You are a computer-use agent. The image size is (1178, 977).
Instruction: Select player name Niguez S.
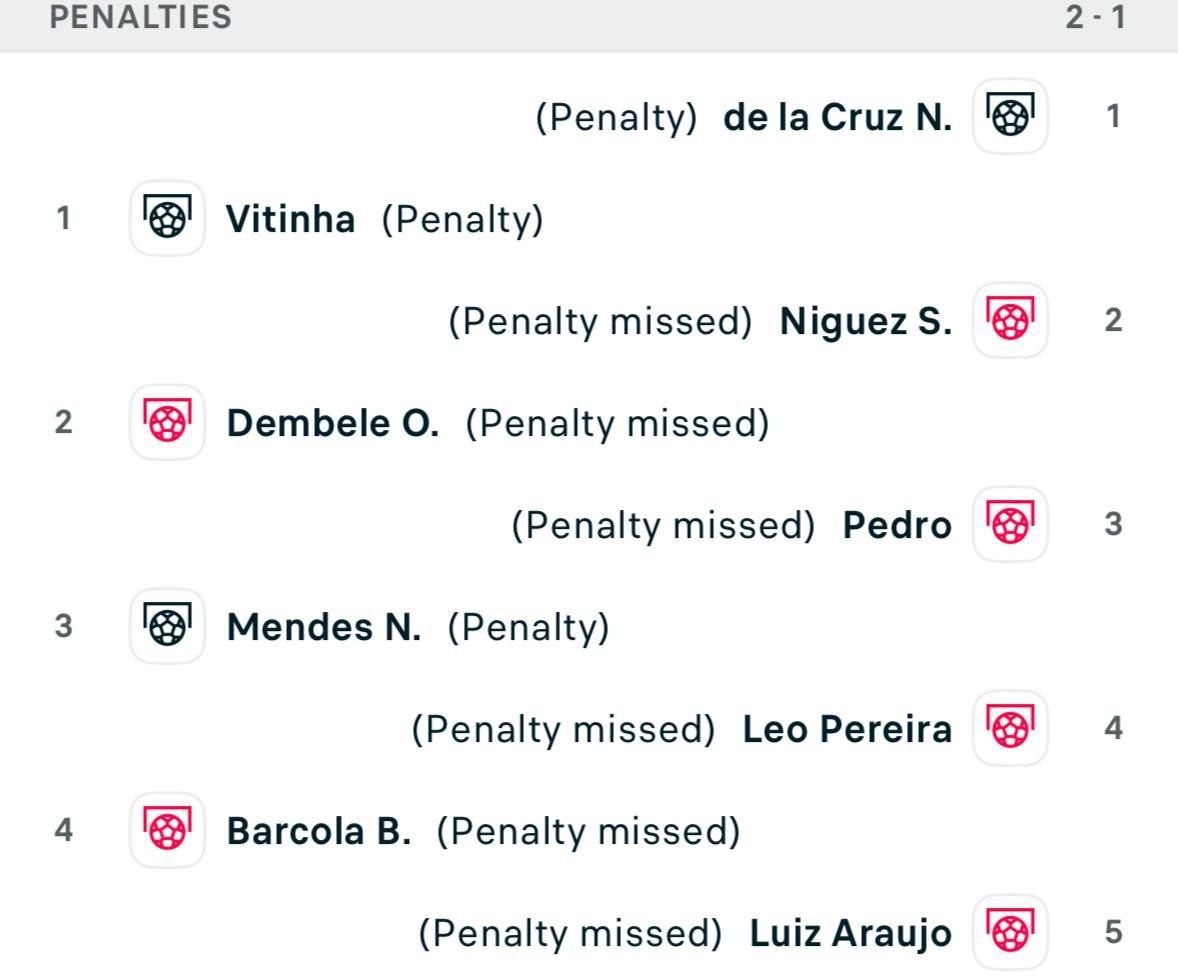pyautogui.click(x=865, y=321)
